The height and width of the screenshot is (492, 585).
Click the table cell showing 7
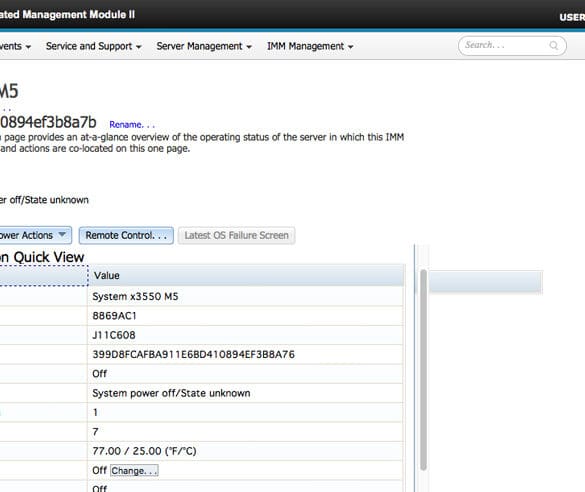pos(245,432)
